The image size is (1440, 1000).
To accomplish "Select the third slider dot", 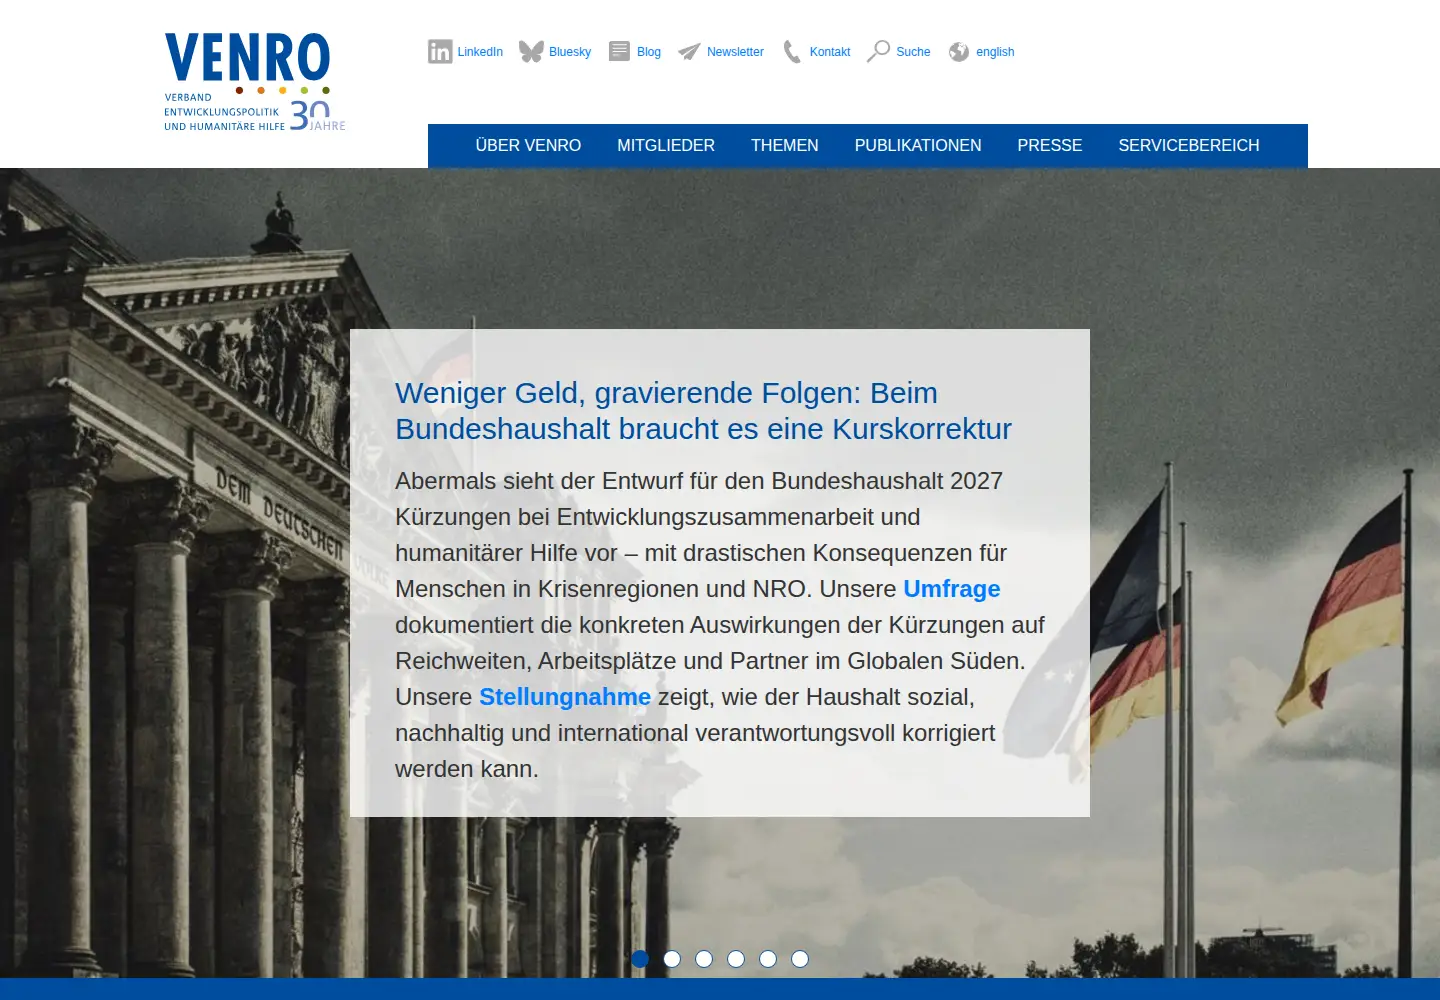I will tap(704, 959).
